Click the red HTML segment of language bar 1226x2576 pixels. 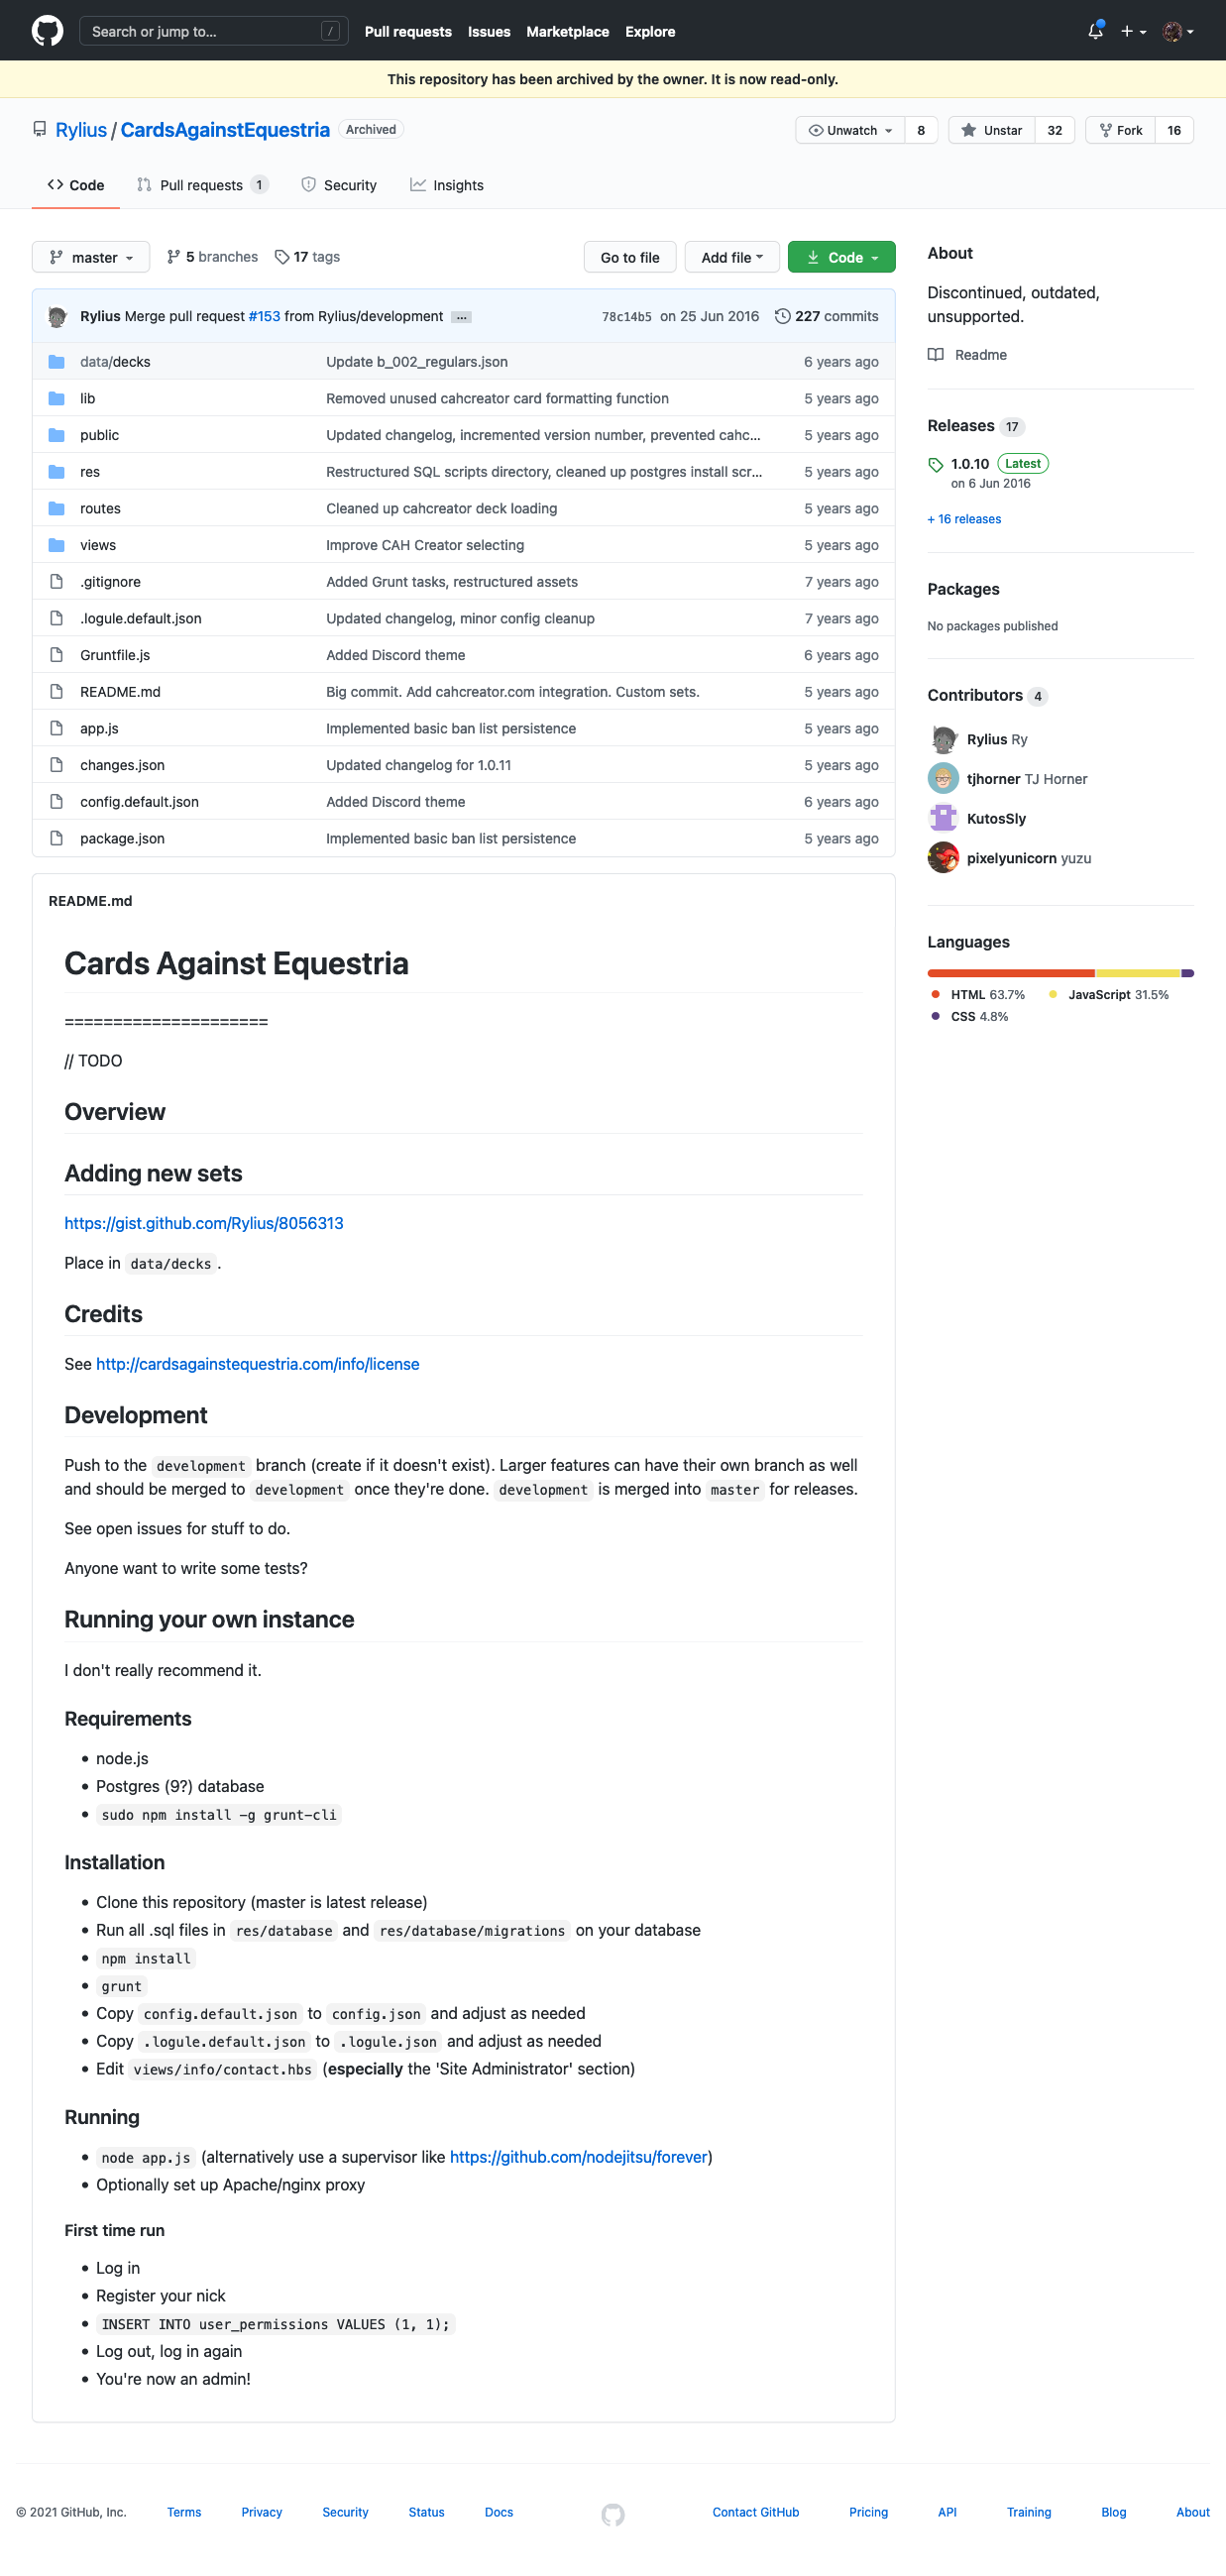1010,973
